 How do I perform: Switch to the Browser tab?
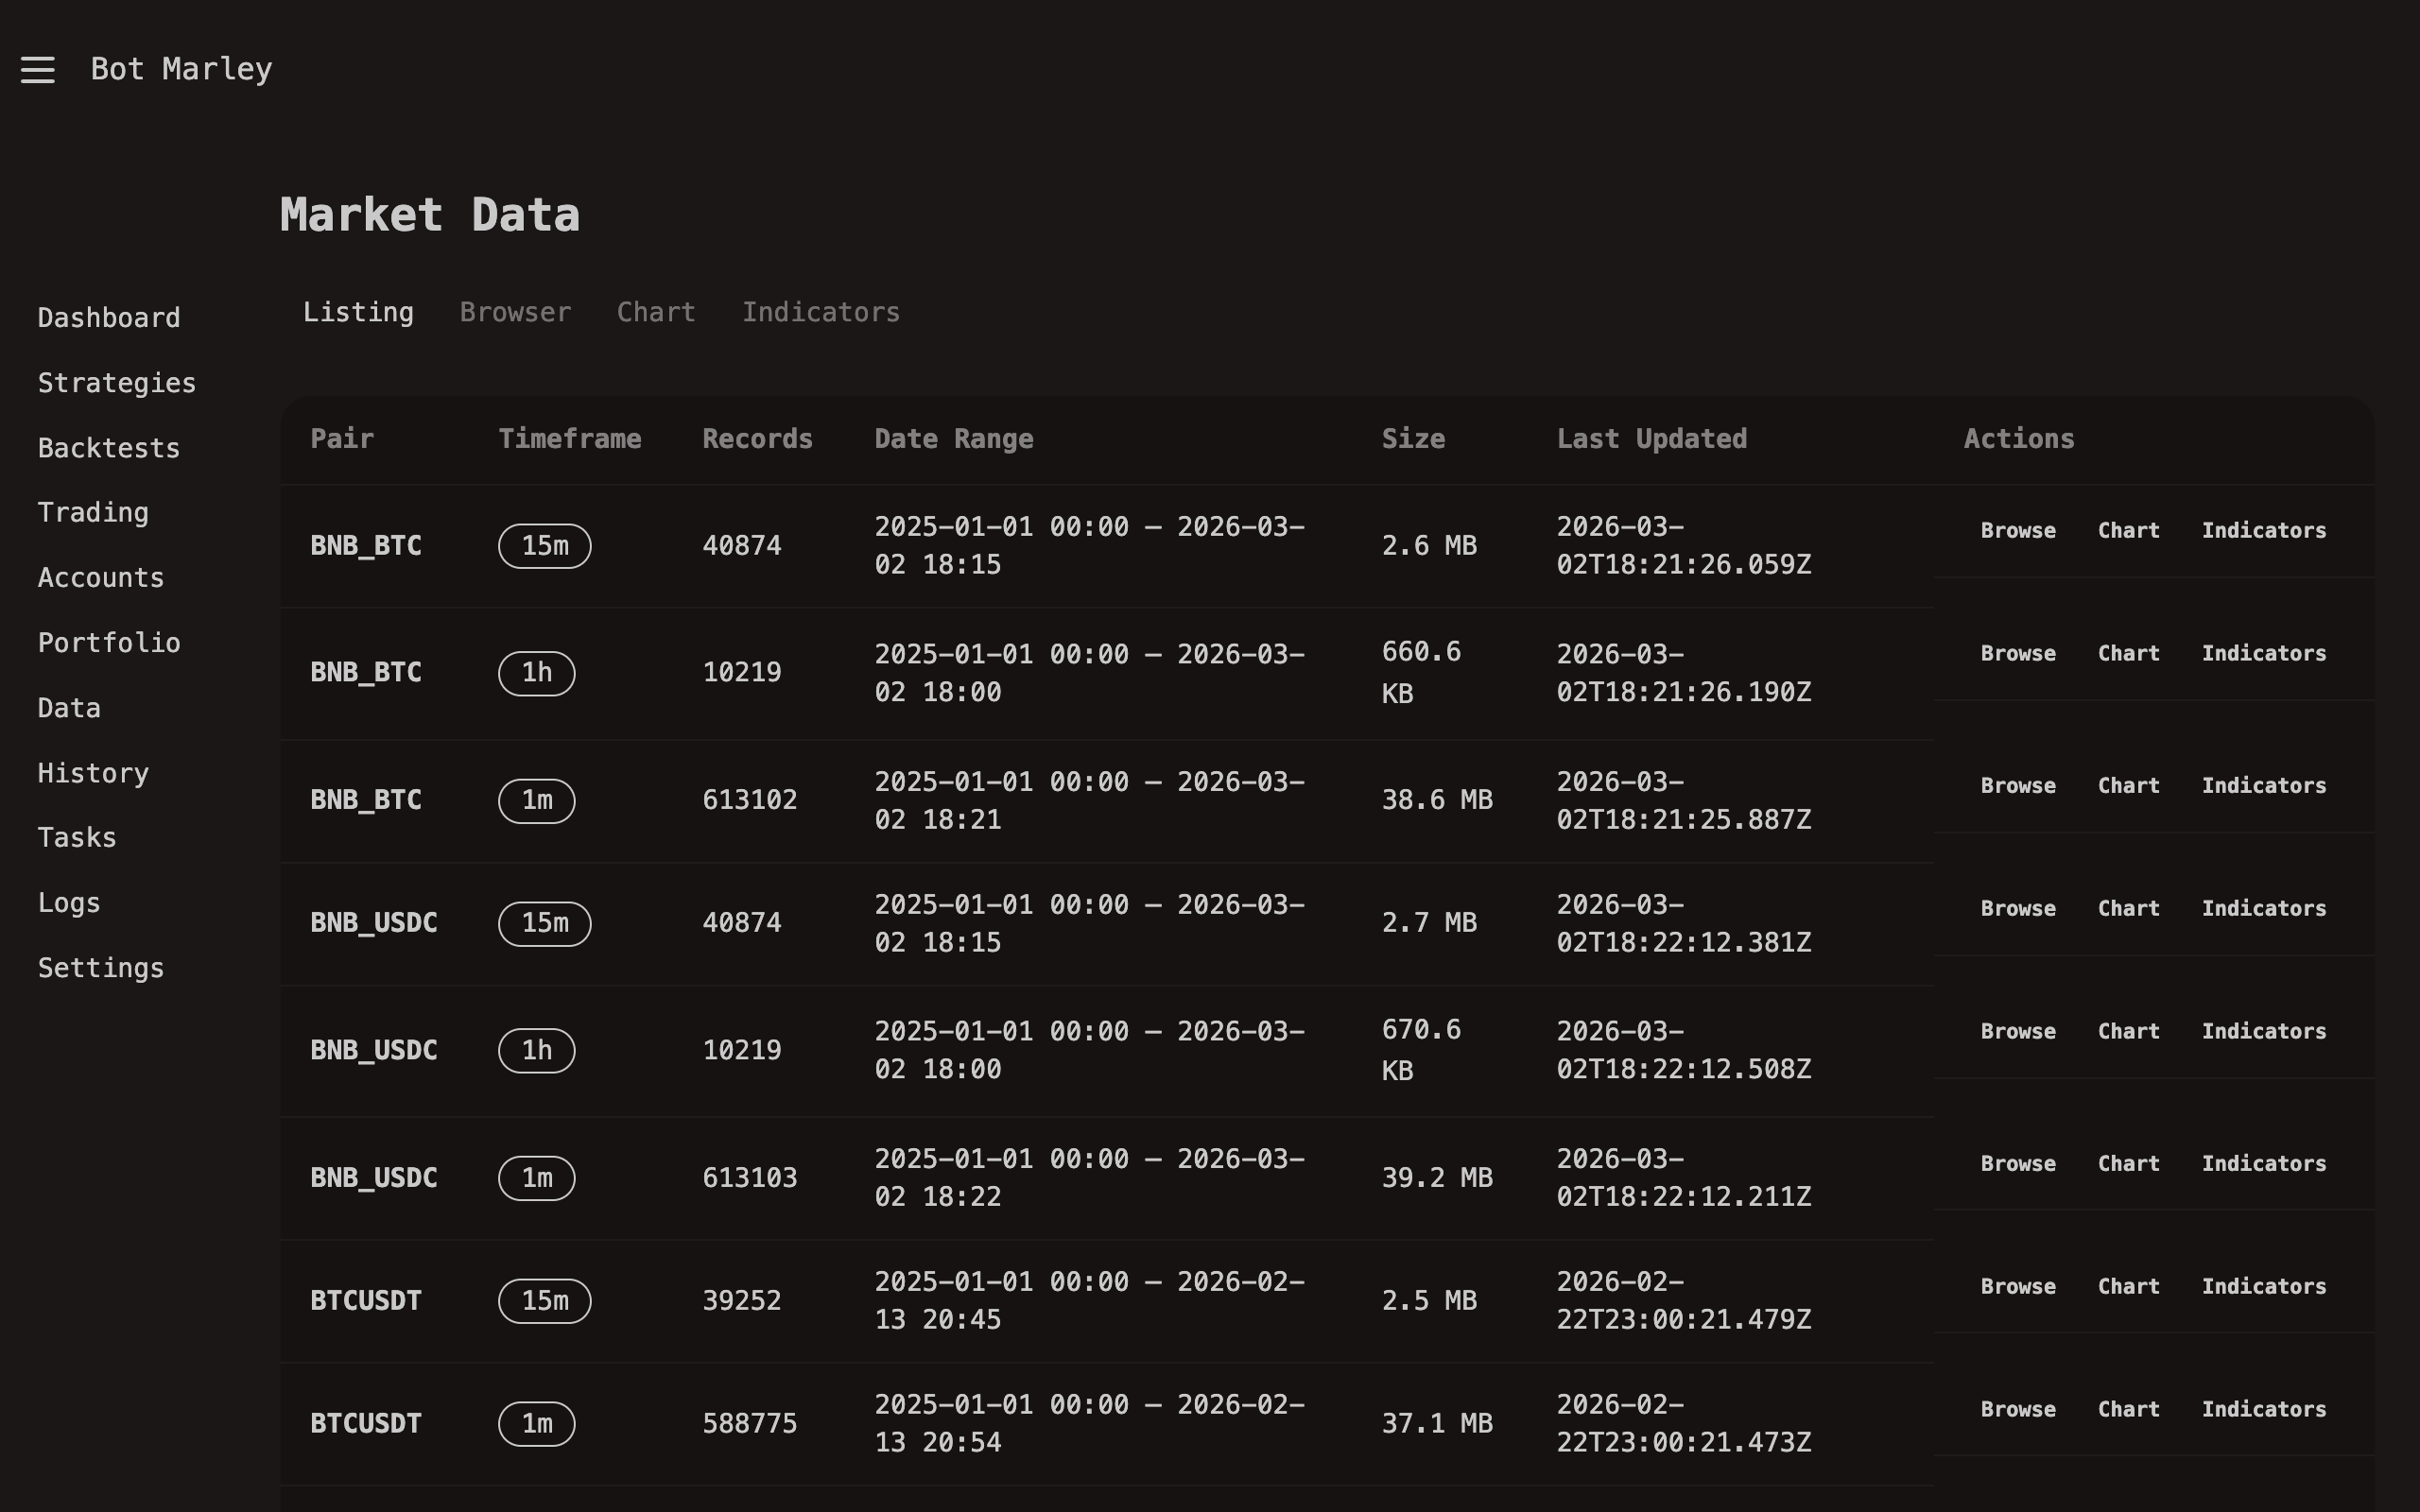click(514, 311)
